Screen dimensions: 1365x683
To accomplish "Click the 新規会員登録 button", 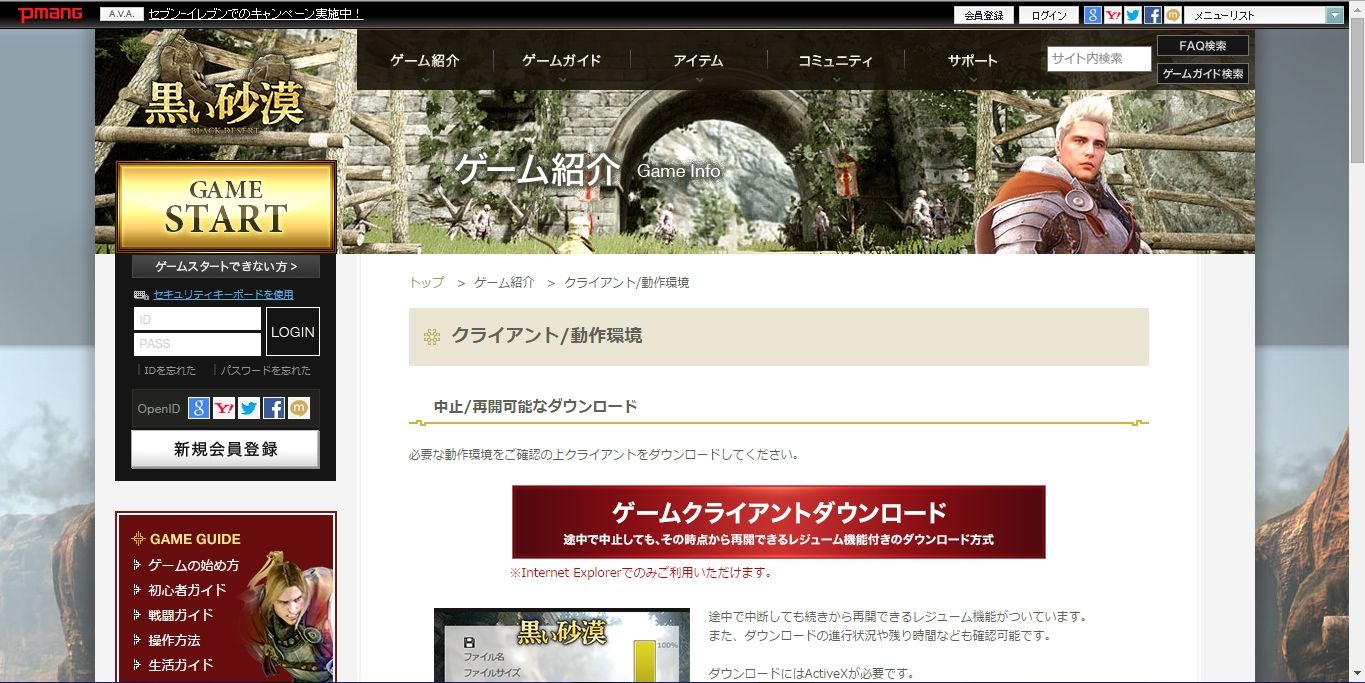I will 226,449.
